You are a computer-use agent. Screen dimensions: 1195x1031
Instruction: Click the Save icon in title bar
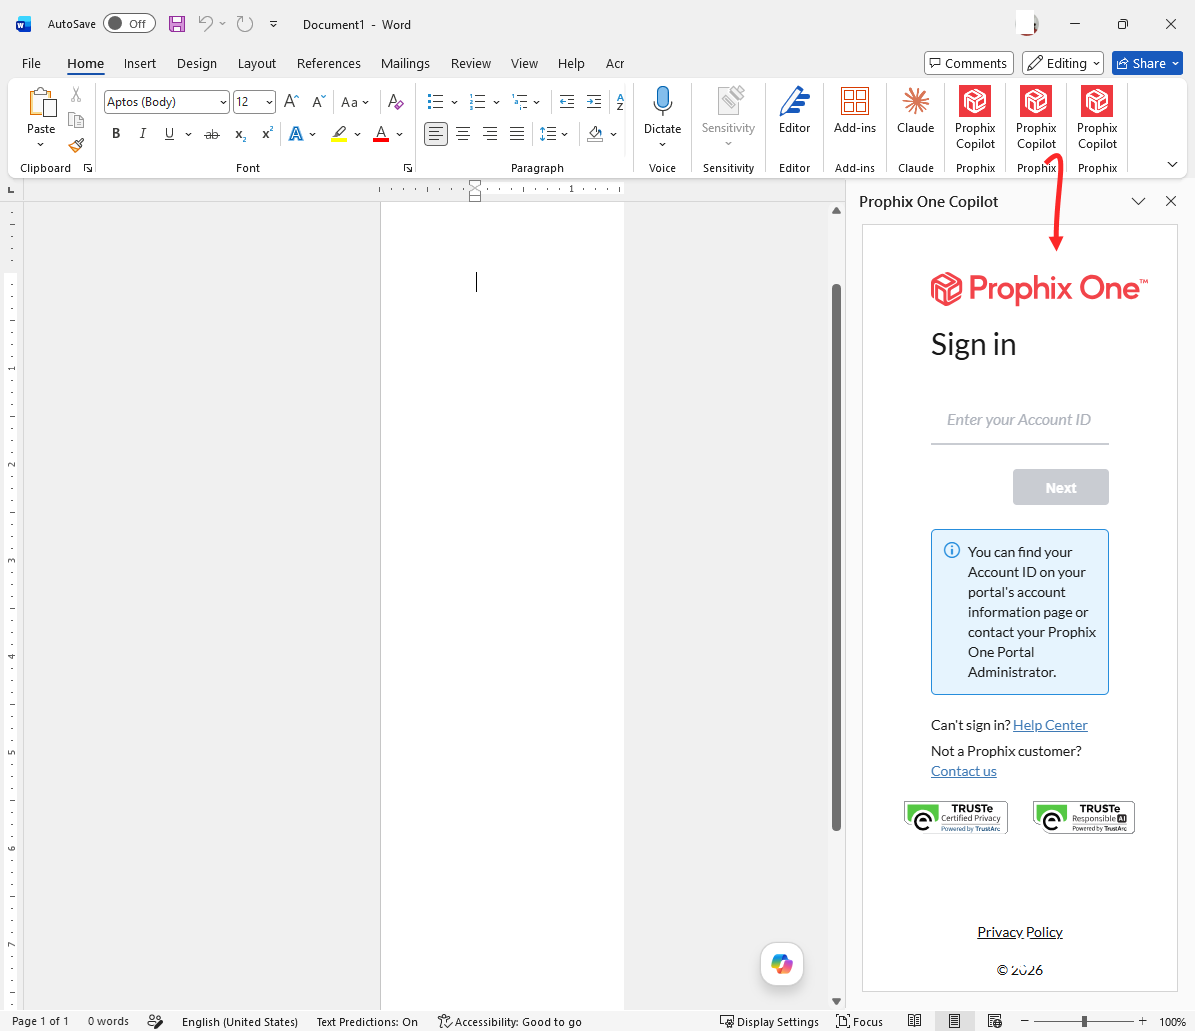(177, 24)
